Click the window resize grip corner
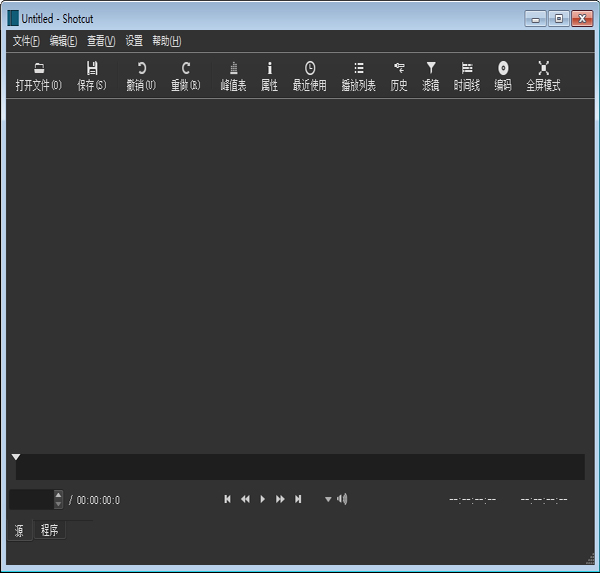This screenshot has height=573, width=600. [x=590, y=559]
